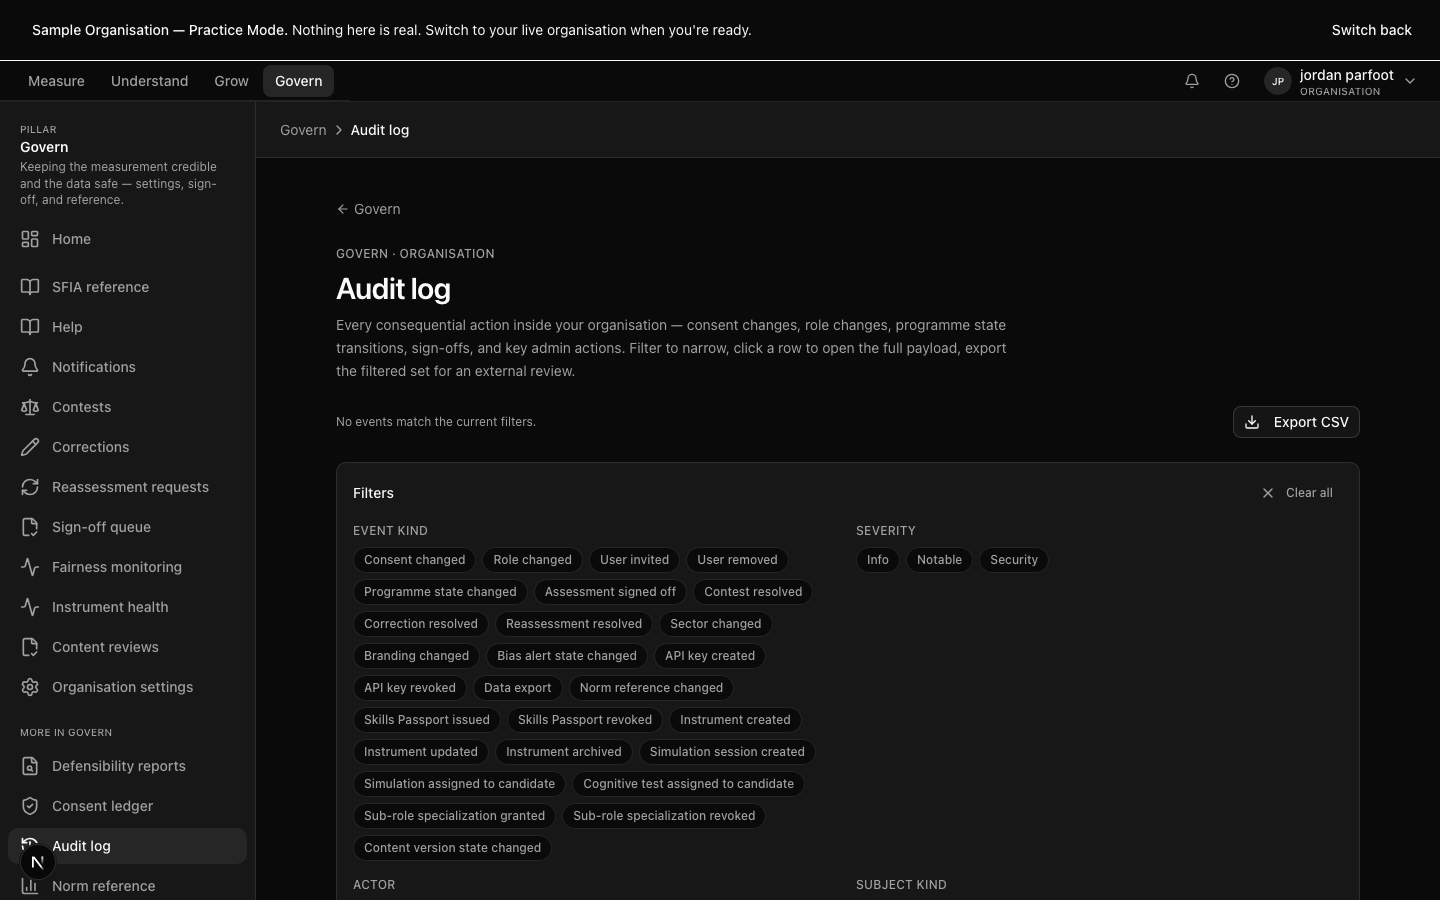Switch to the Grow tab

[231, 81]
